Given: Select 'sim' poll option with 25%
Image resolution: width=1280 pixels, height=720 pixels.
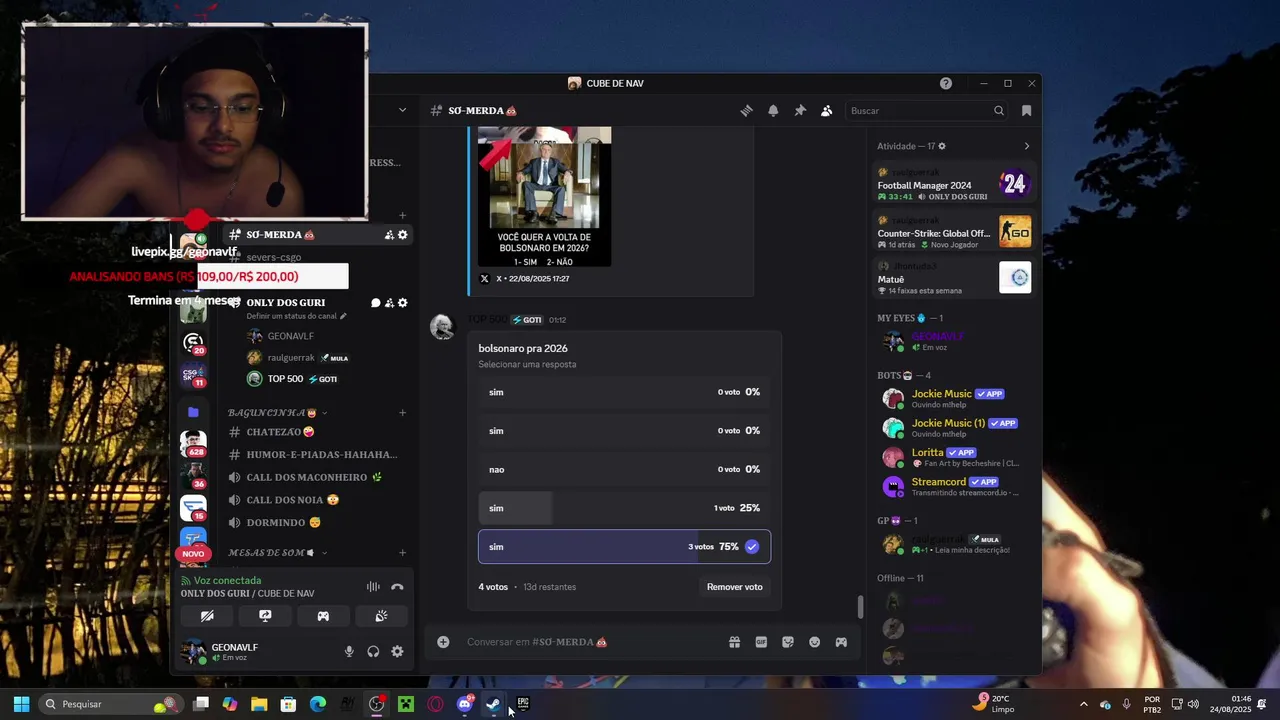Looking at the screenshot, I should [x=625, y=508].
